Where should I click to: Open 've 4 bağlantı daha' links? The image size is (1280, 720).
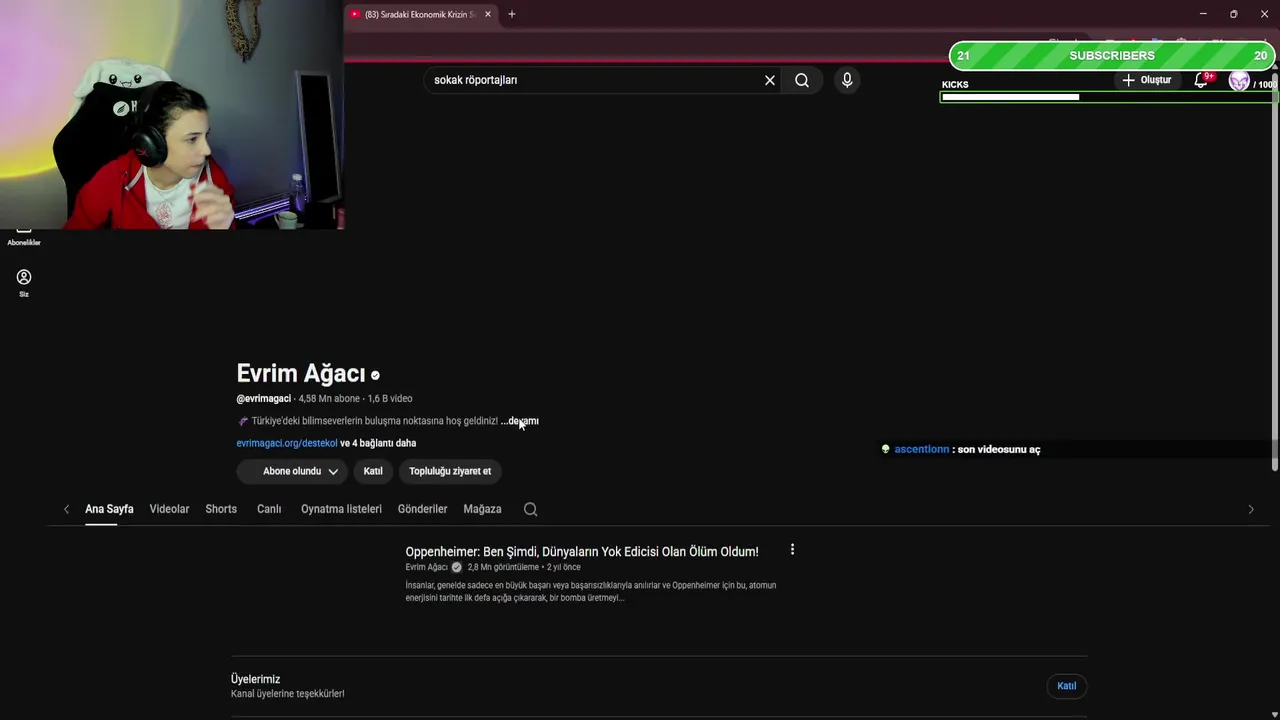coord(378,443)
